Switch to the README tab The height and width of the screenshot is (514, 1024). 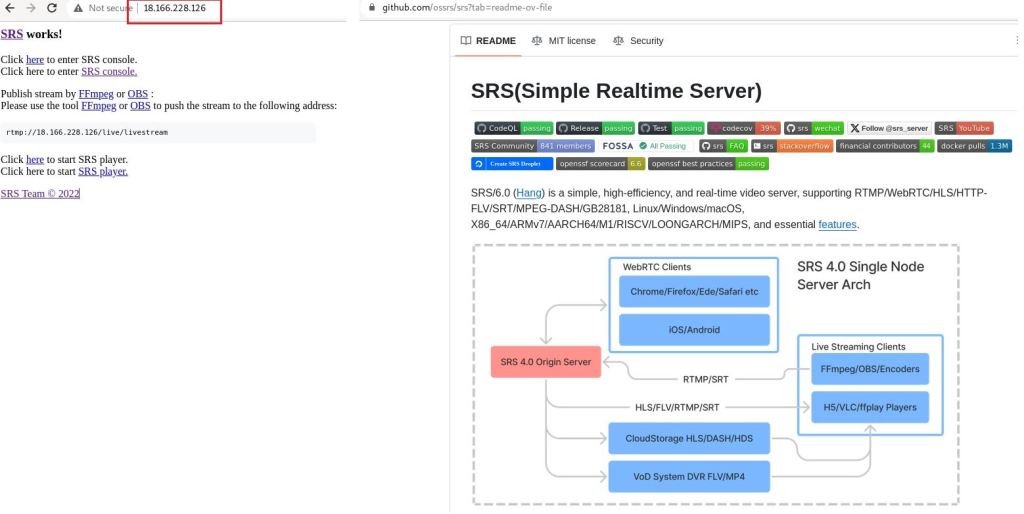click(488, 41)
